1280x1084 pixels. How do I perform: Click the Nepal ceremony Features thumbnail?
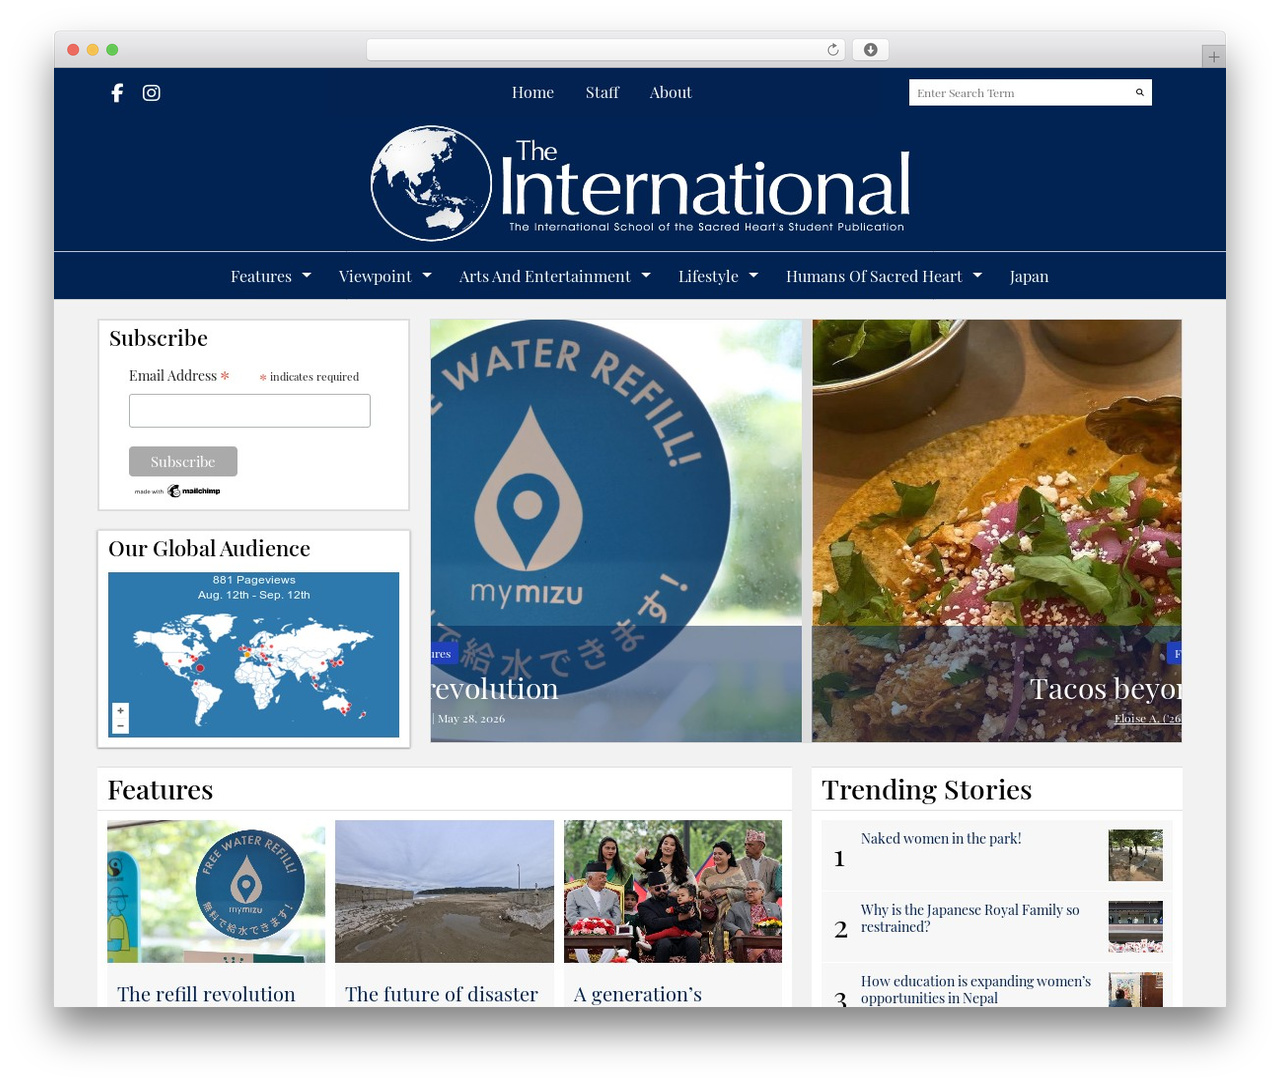(673, 892)
